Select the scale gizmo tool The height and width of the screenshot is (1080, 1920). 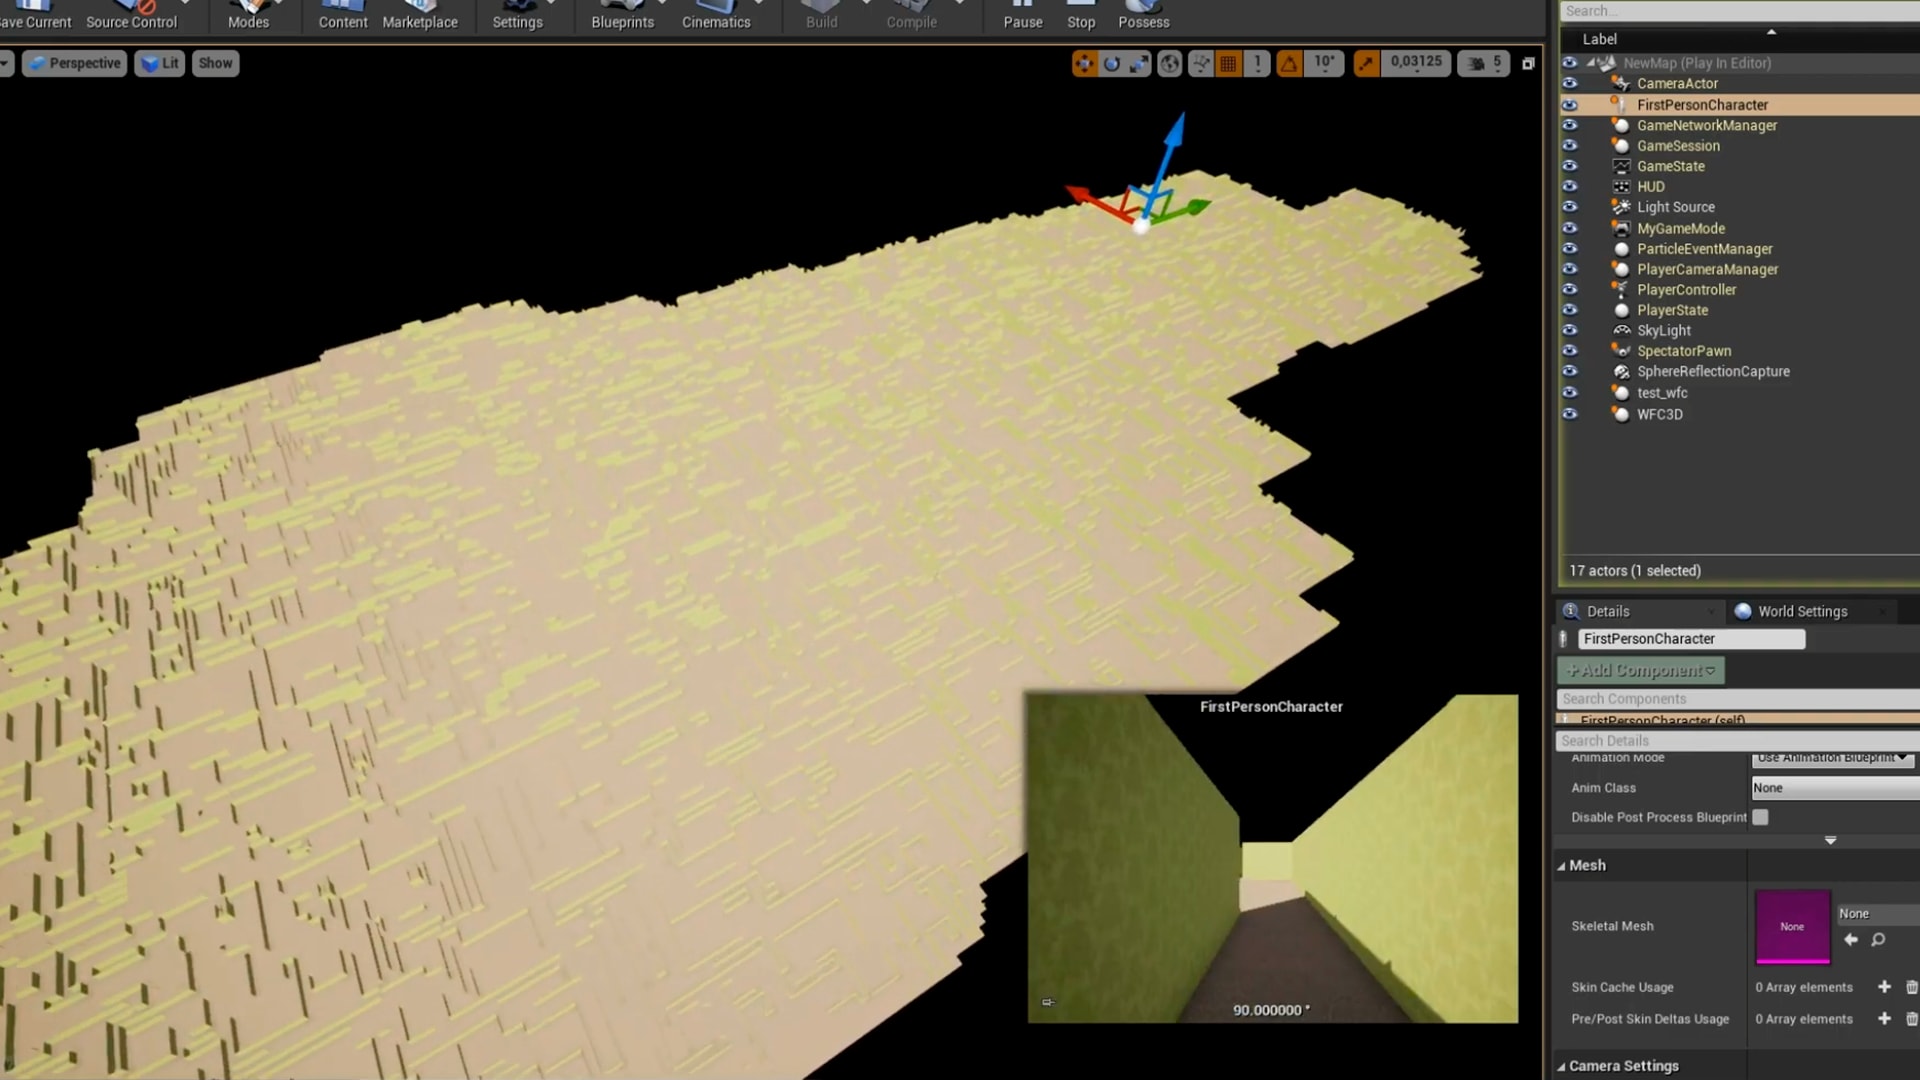click(x=1139, y=64)
